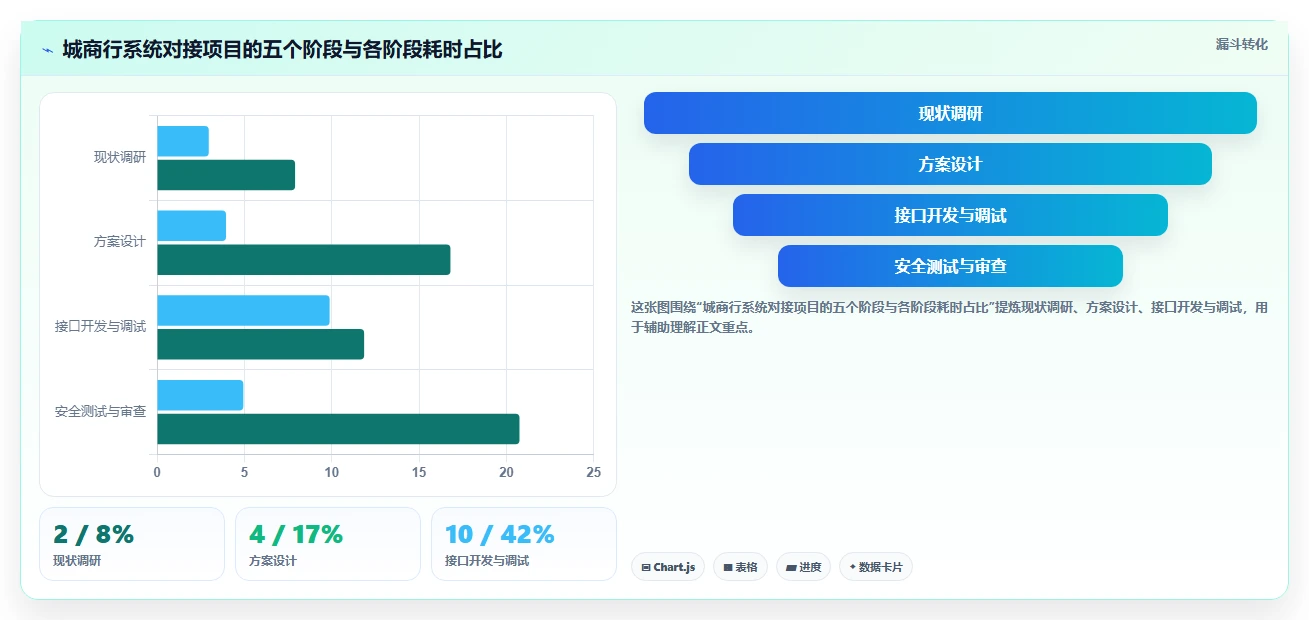Select the 现状调研 funnel stage
Viewport: 1309px width, 620px height.
(950, 113)
